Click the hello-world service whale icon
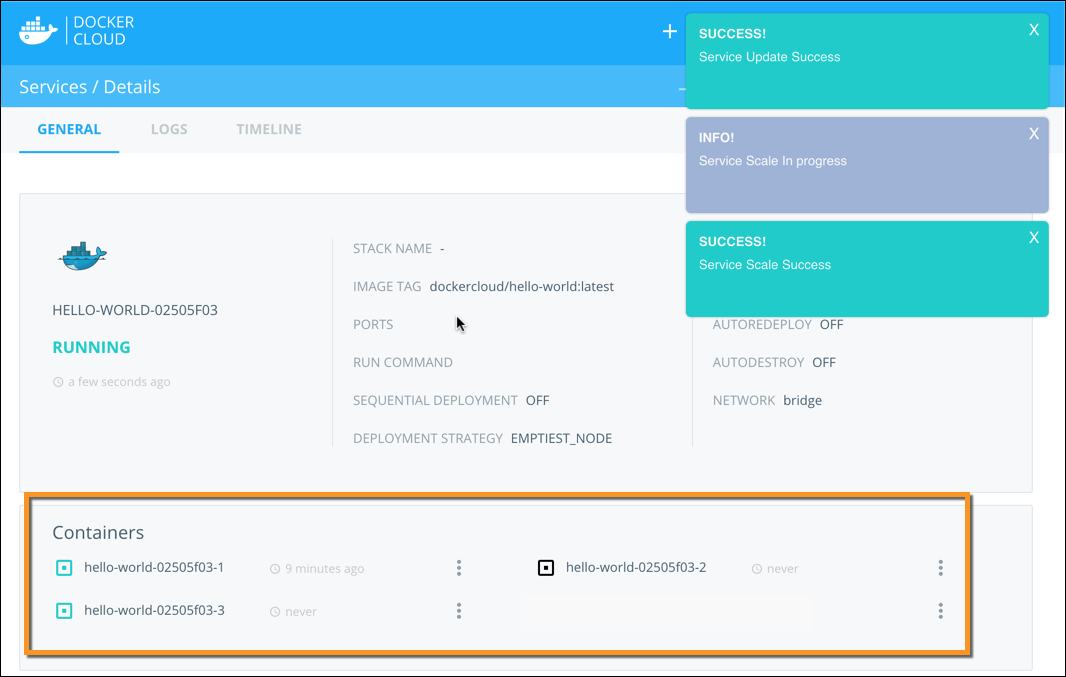 pyautogui.click(x=82, y=256)
